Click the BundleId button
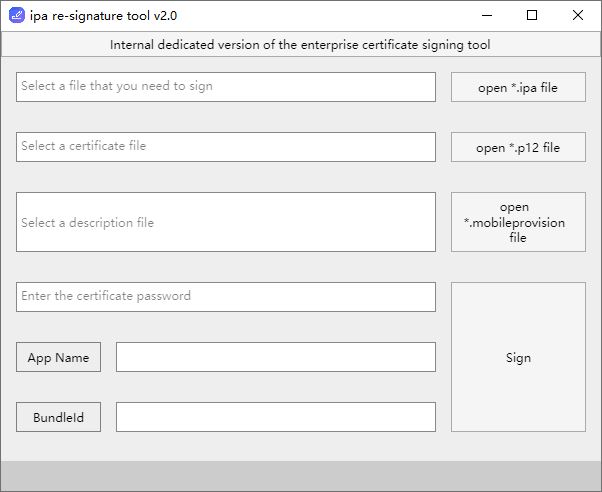This screenshot has width=602, height=492. click(58, 417)
